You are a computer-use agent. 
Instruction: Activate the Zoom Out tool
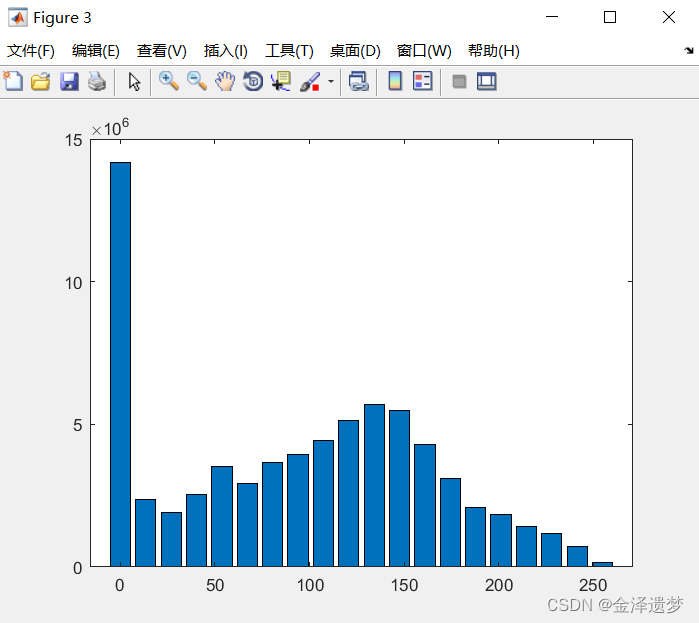coord(197,81)
